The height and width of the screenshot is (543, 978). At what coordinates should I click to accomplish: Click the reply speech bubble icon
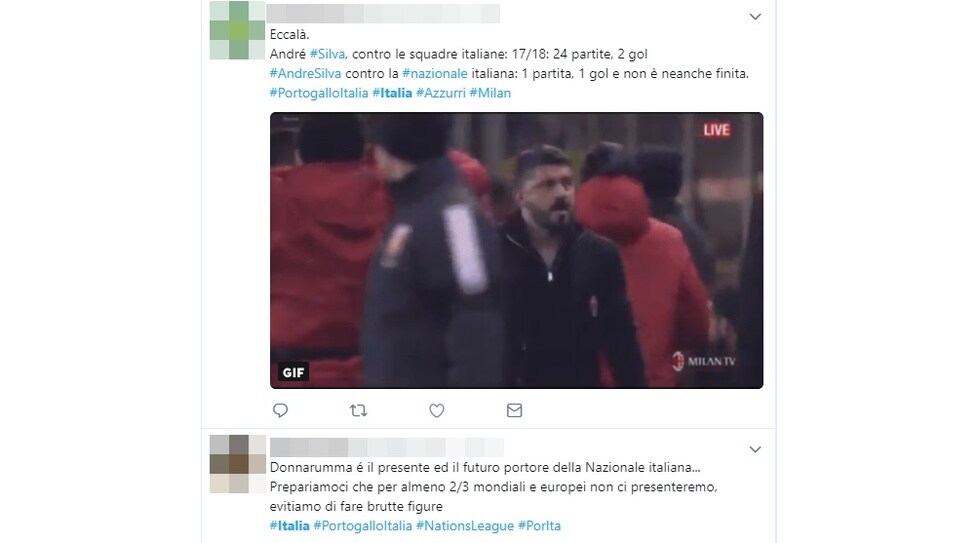[281, 410]
